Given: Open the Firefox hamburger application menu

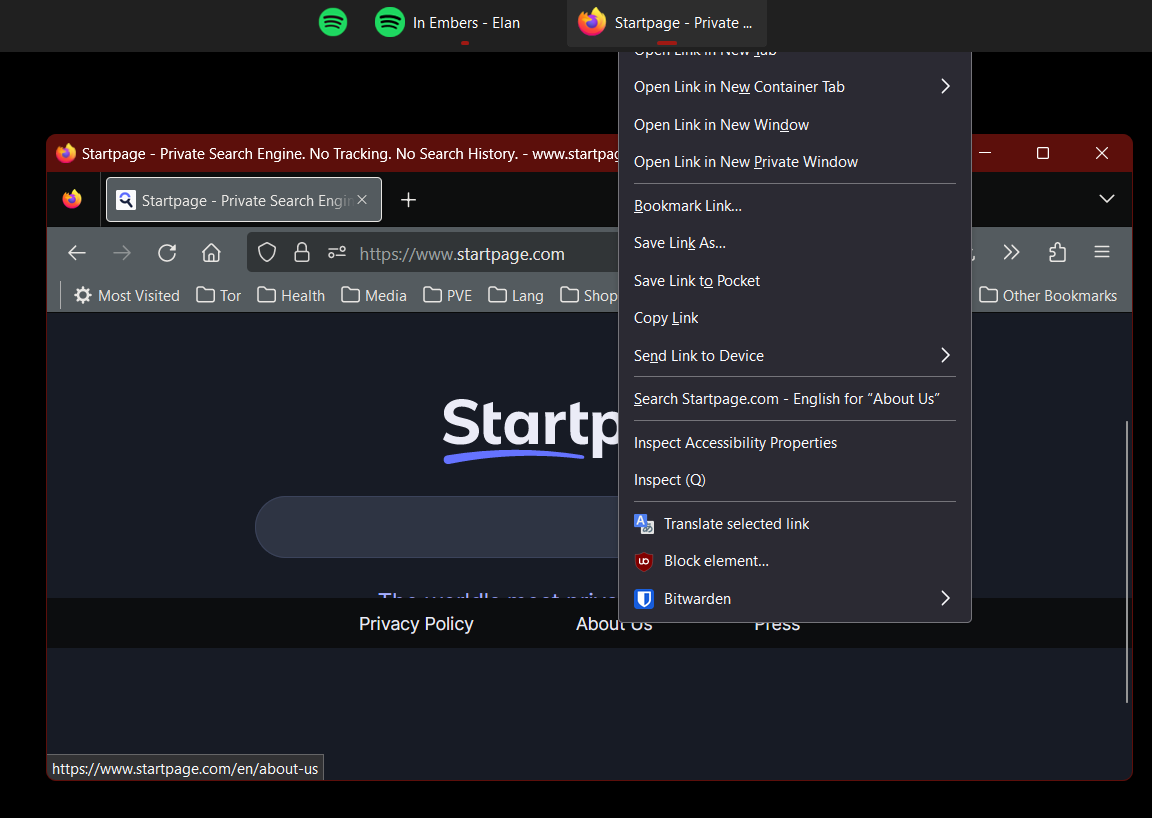Looking at the screenshot, I should 1102,253.
